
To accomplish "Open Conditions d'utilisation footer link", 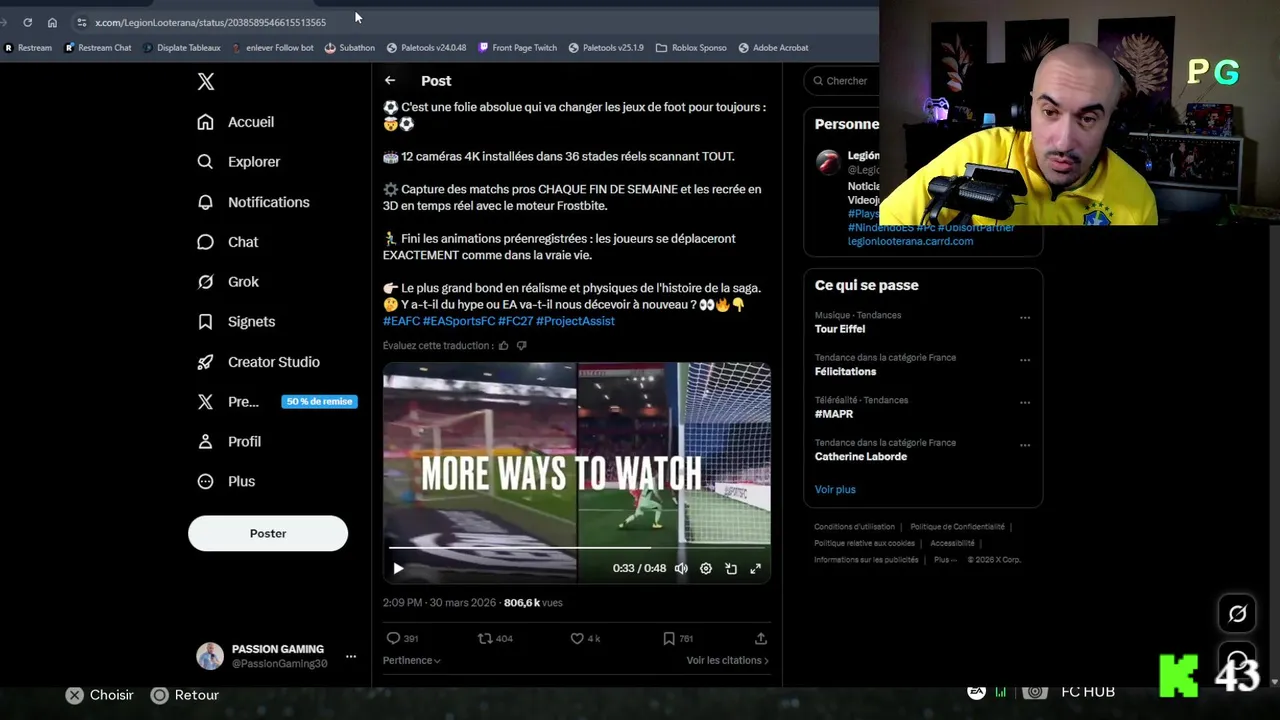I will coord(854,527).
